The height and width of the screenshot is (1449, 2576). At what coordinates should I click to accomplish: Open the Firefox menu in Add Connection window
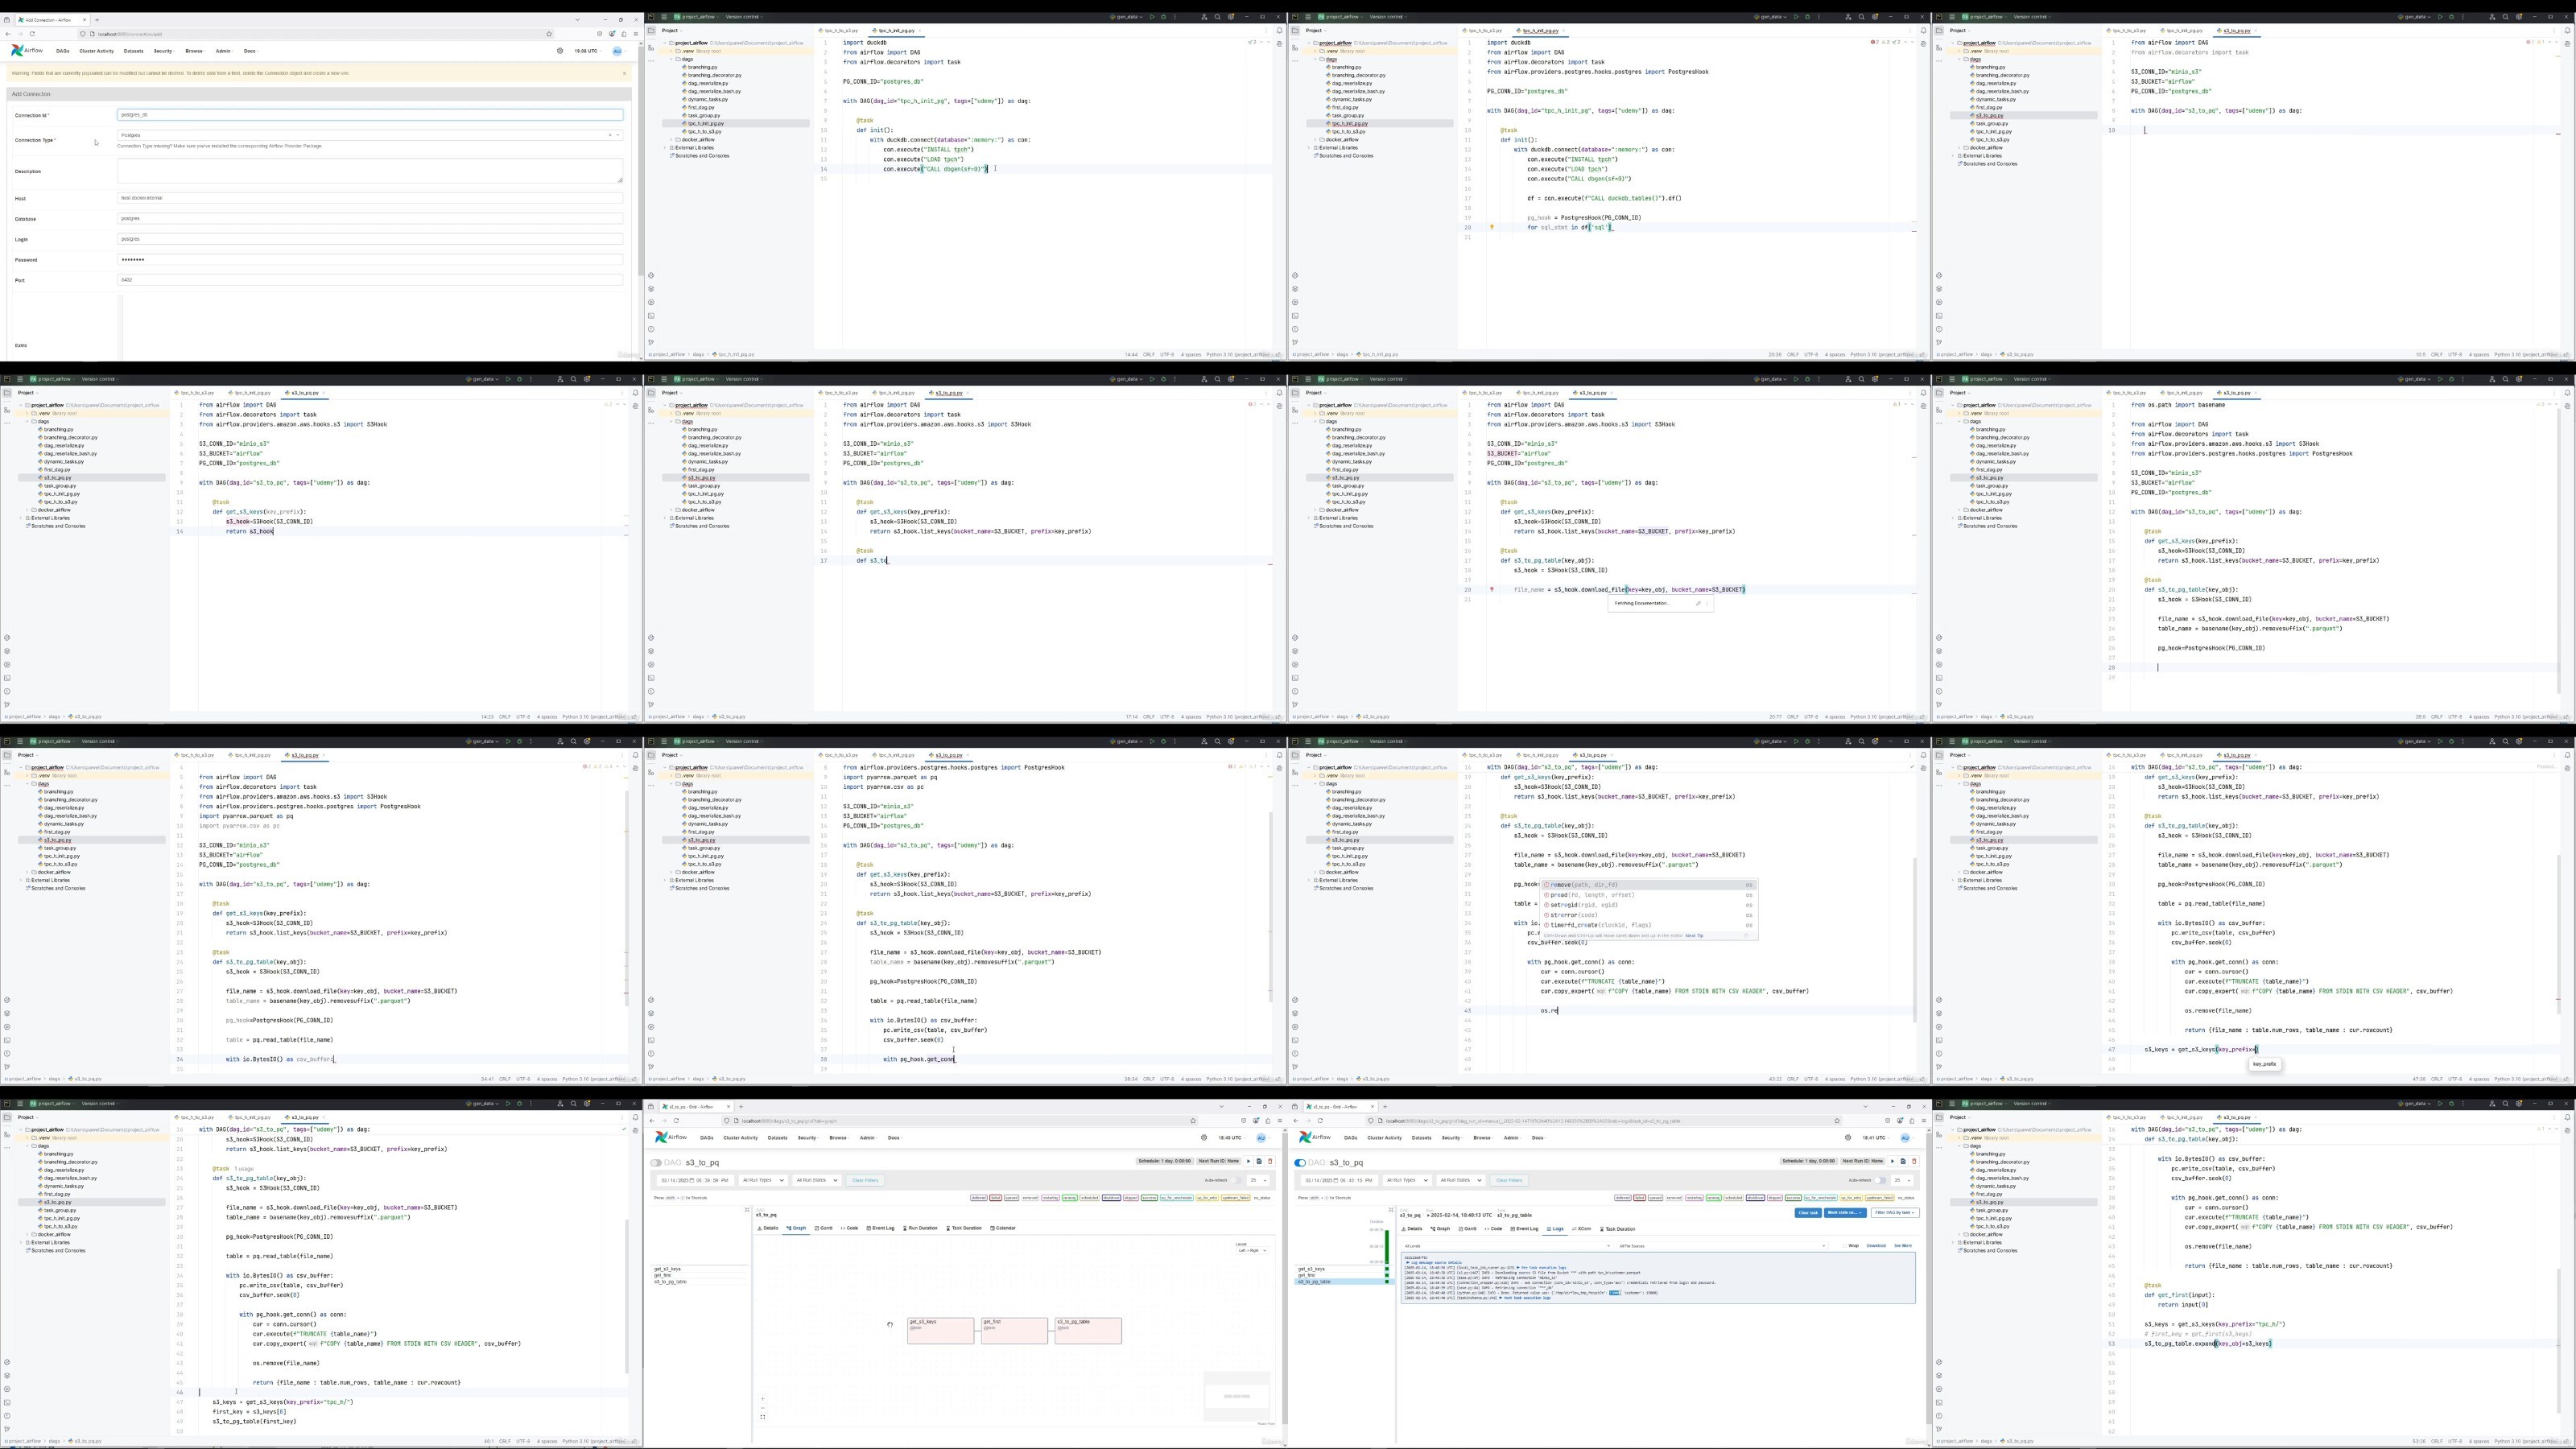click(x=636, y=34)
